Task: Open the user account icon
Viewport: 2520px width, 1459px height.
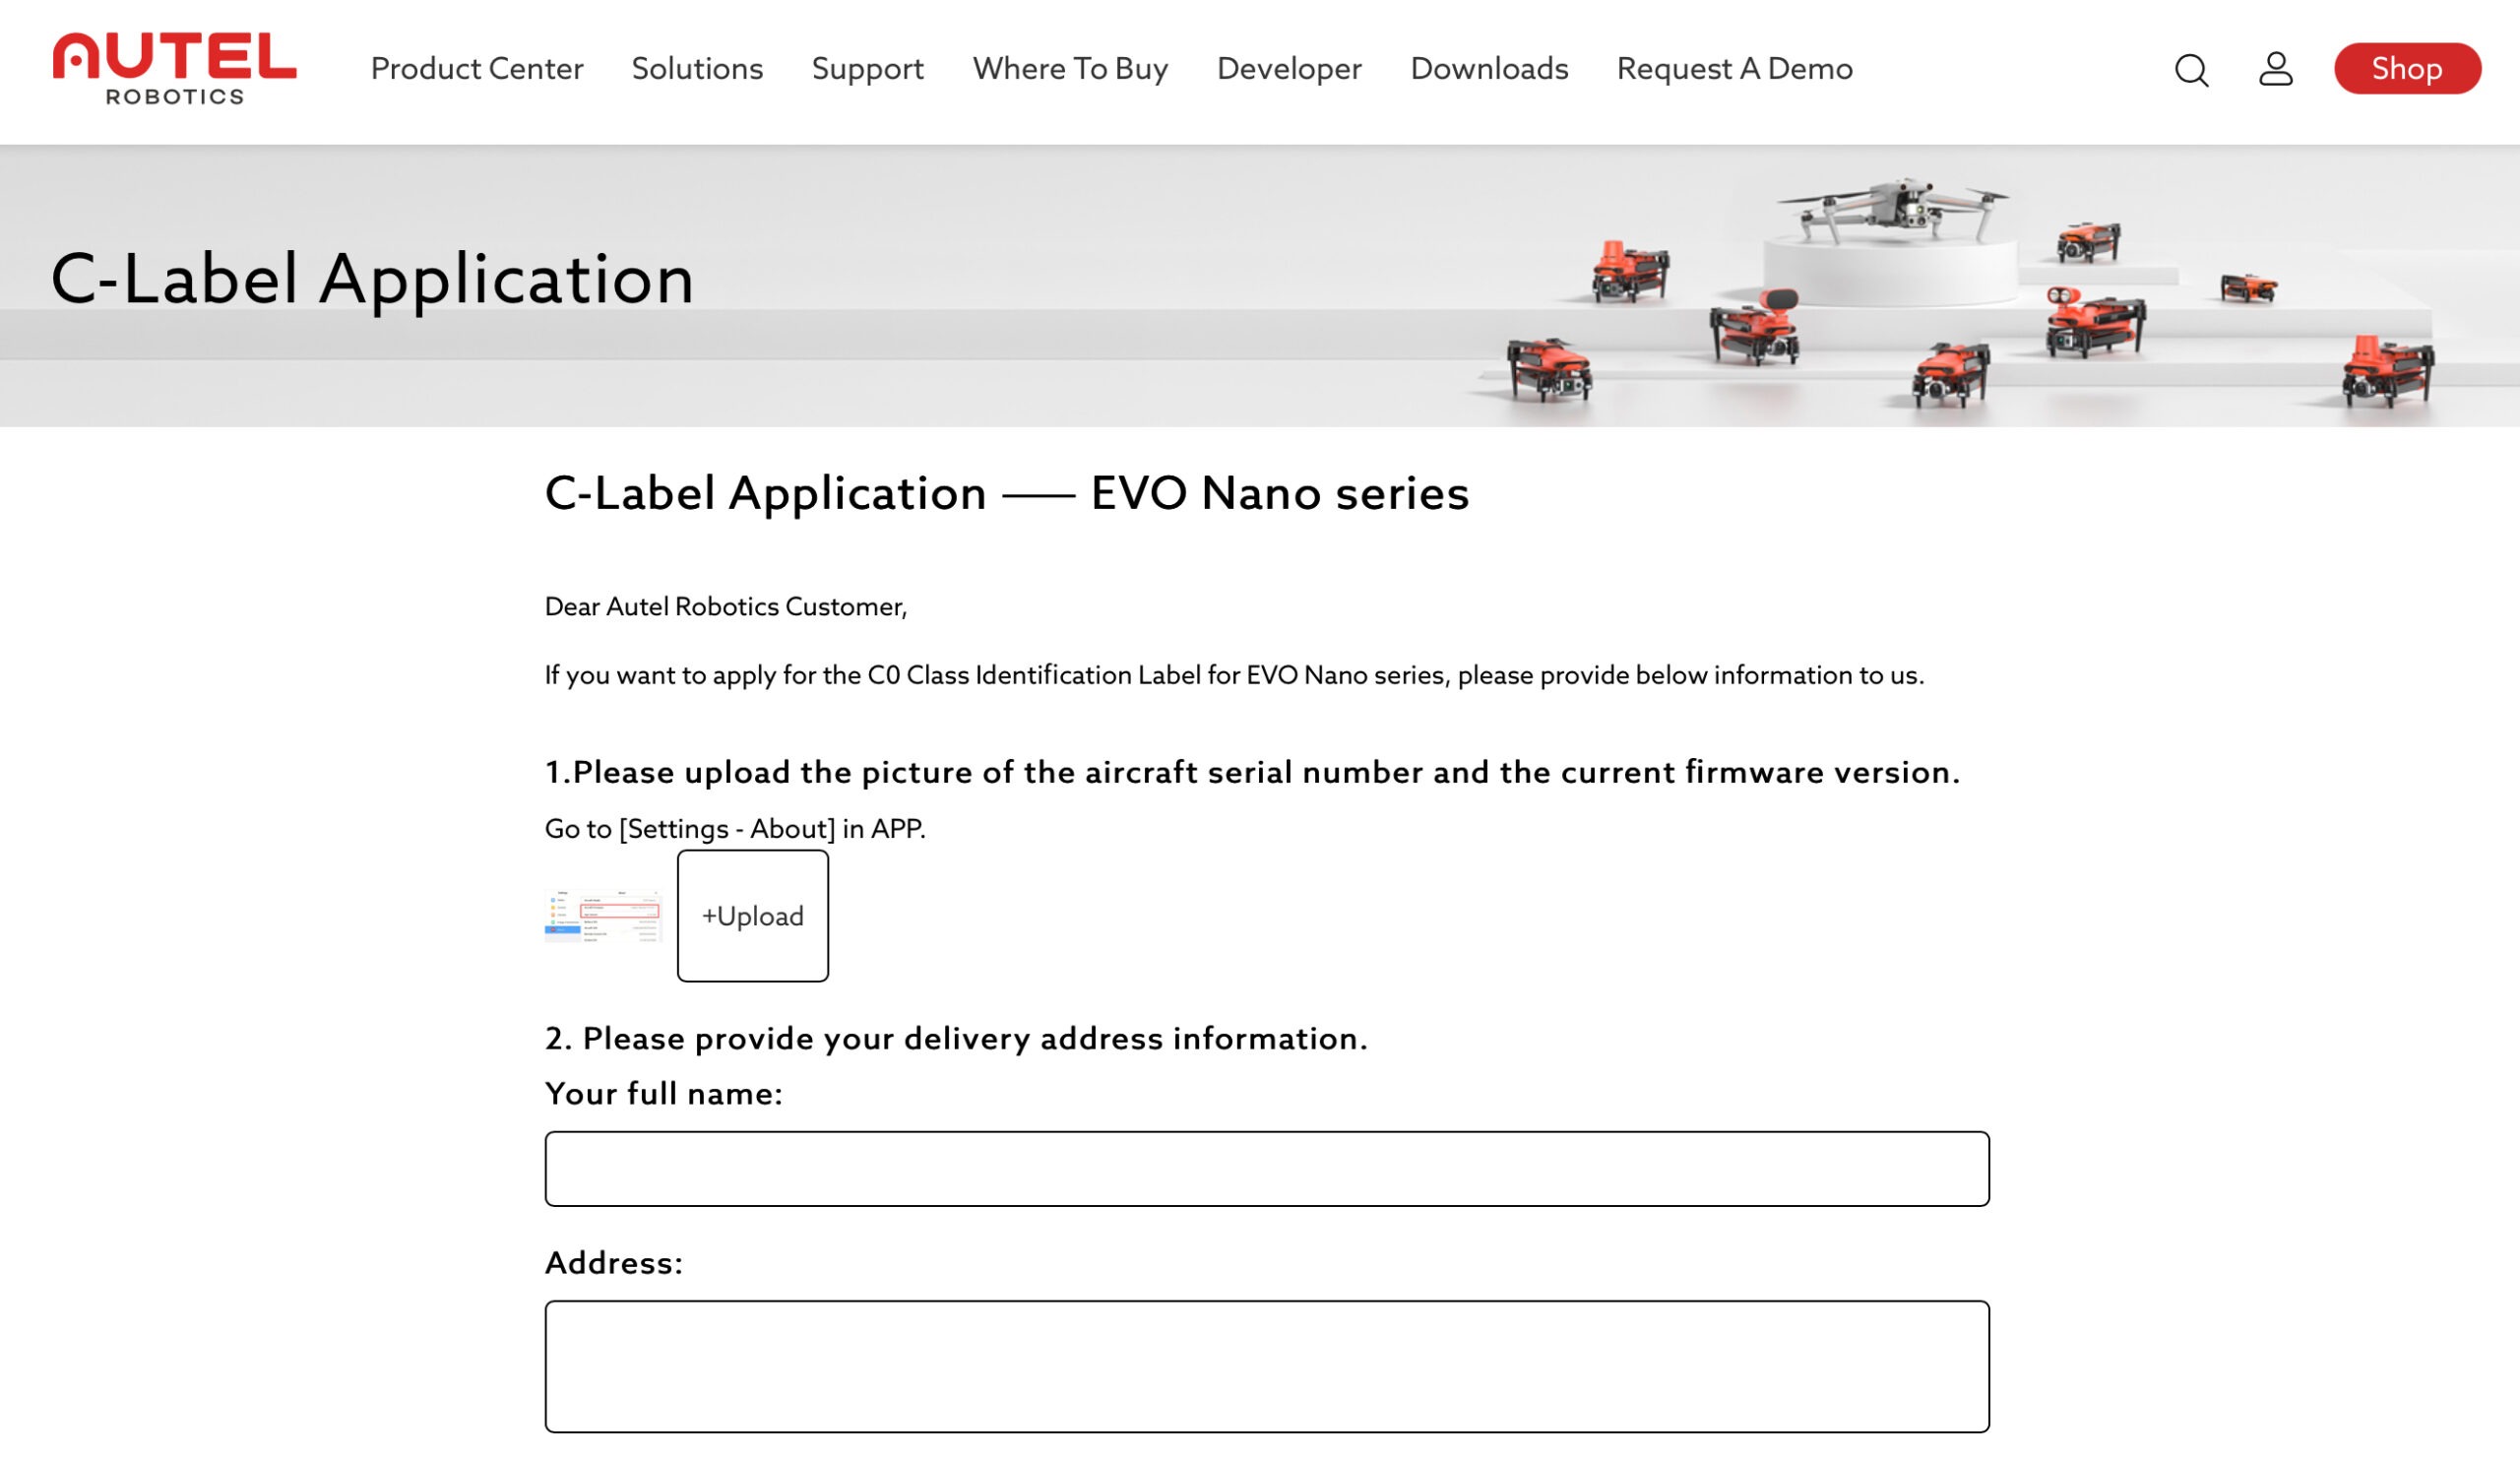Action: (2276, 68)
